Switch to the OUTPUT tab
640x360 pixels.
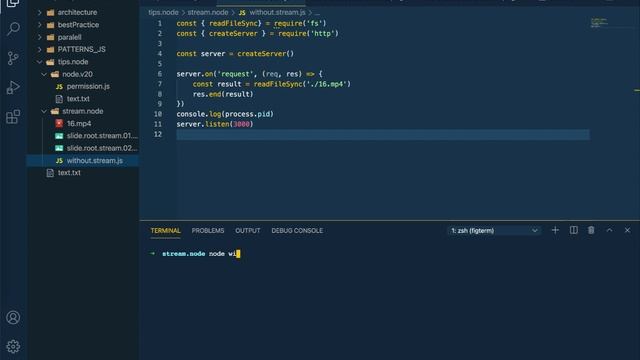tap(247, 231)
